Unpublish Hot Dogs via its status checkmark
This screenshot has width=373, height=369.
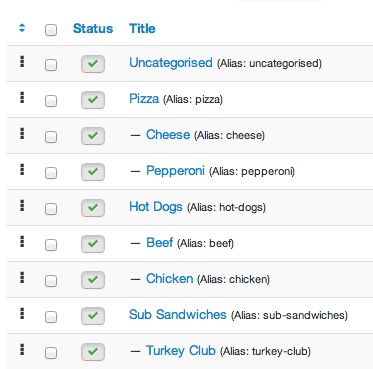pyautogui.click(x=93, y=208)
